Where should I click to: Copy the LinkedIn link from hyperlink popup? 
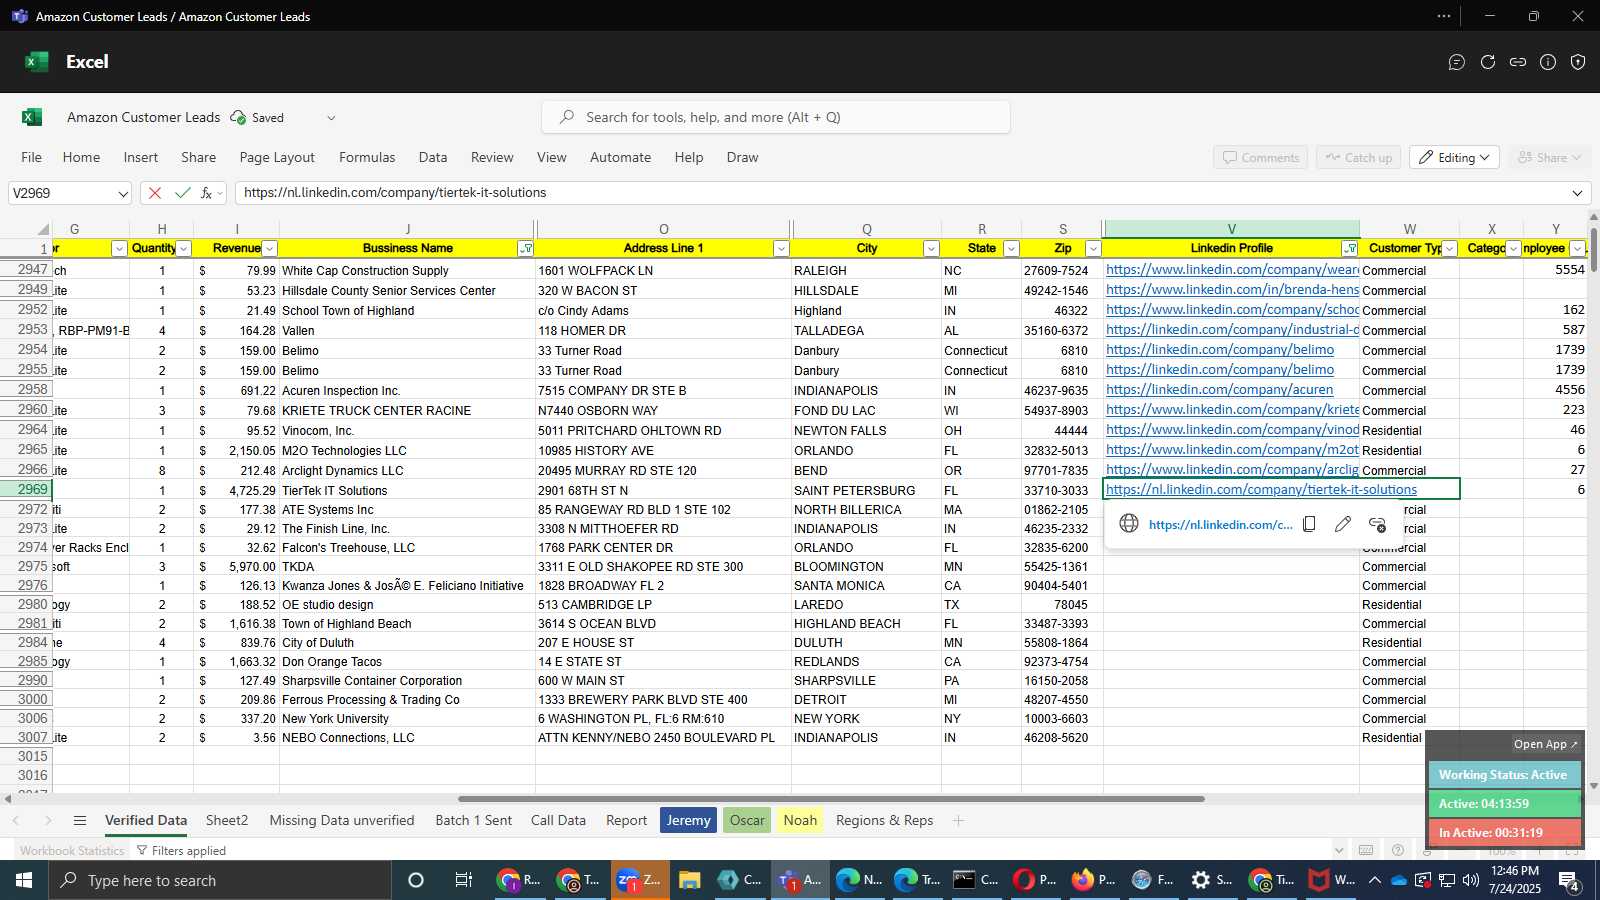[1309, 524]
